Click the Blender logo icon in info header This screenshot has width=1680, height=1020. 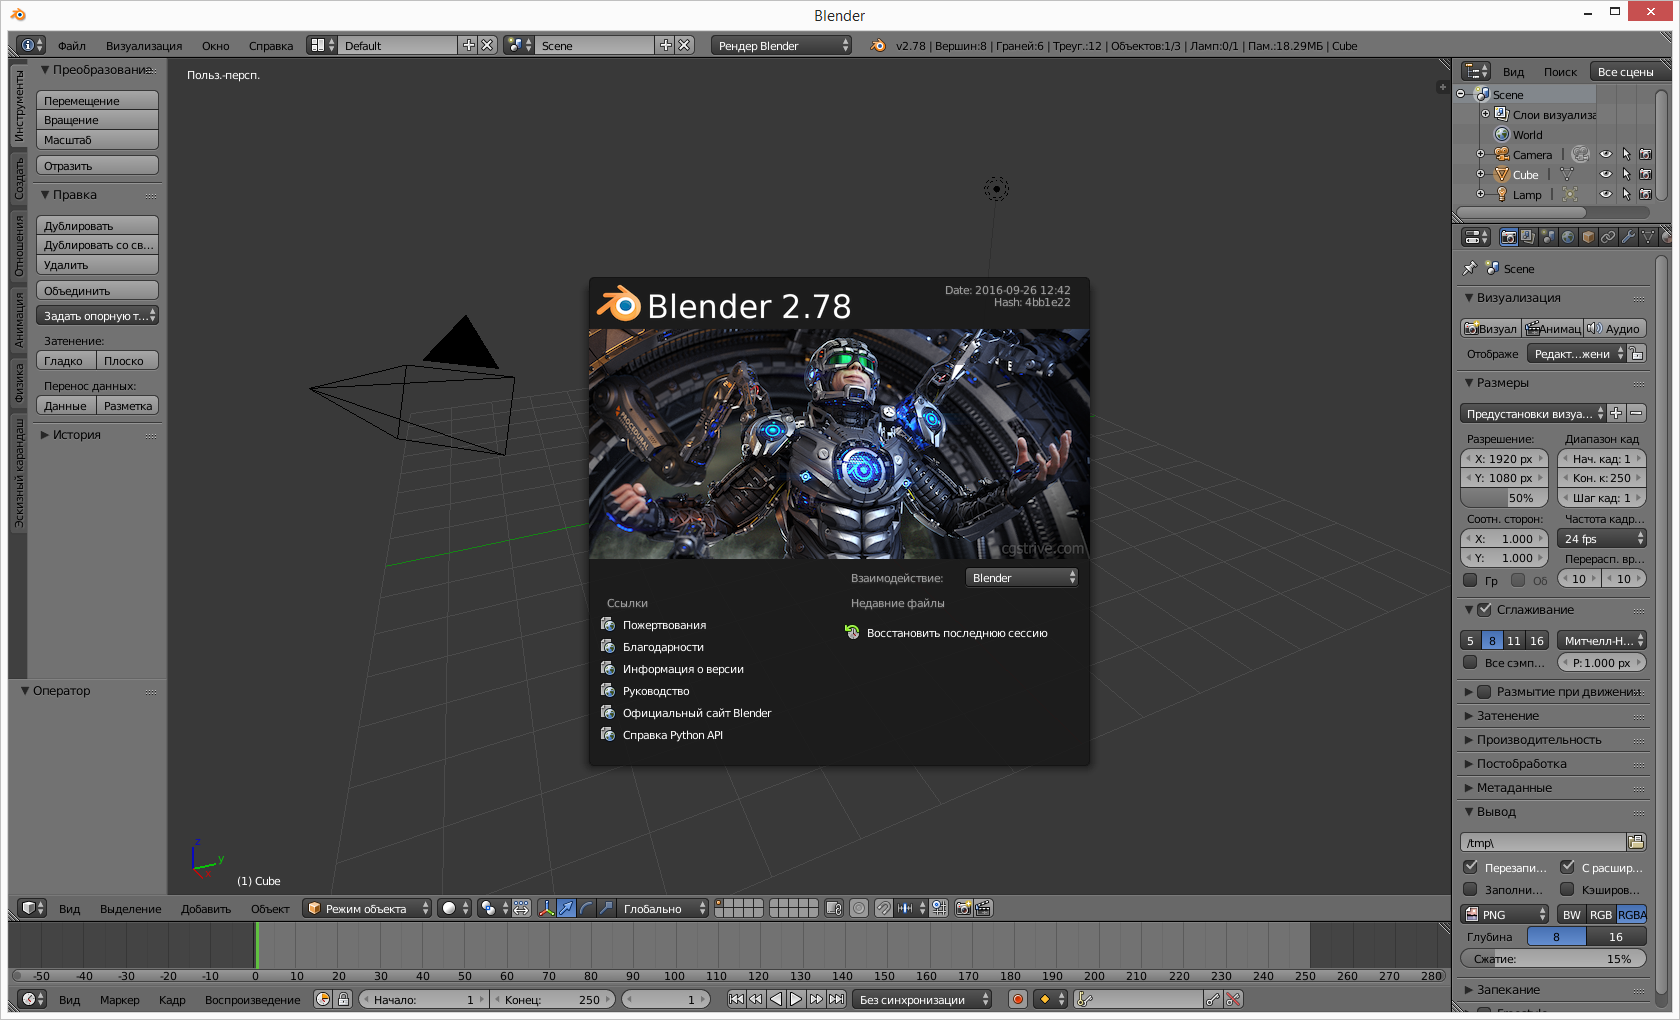click(878, 45)
